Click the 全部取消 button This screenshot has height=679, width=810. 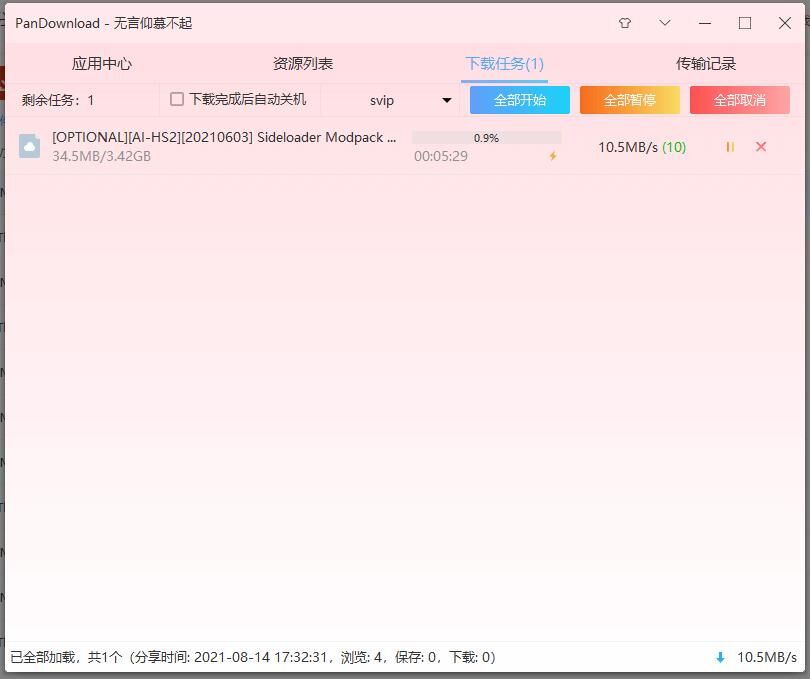coord(740,100)
